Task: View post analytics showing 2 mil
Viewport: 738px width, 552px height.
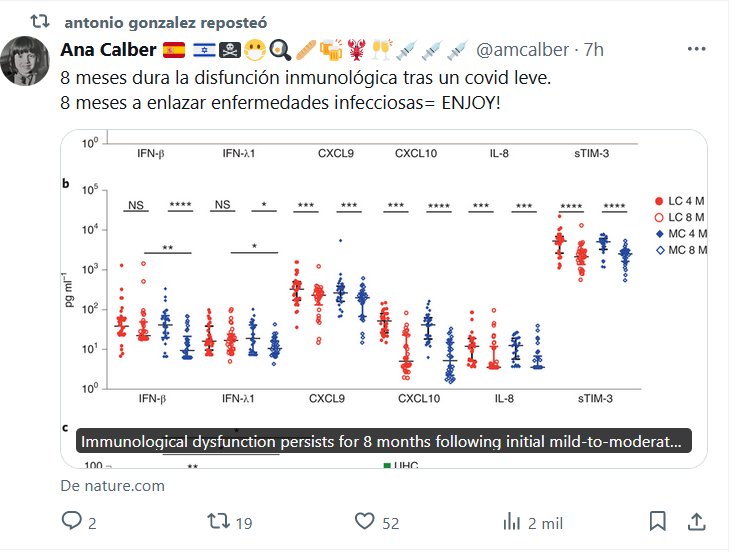Action: [x=512, y=521]
